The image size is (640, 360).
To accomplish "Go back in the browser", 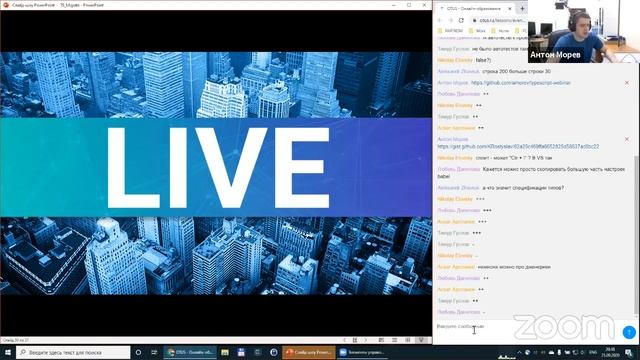I will 440,20.
